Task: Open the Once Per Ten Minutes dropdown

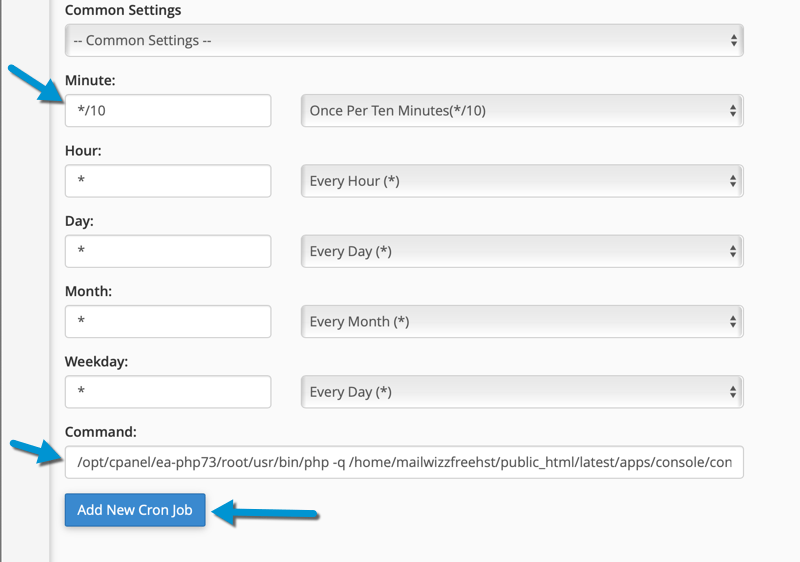Action: point(522,111)
